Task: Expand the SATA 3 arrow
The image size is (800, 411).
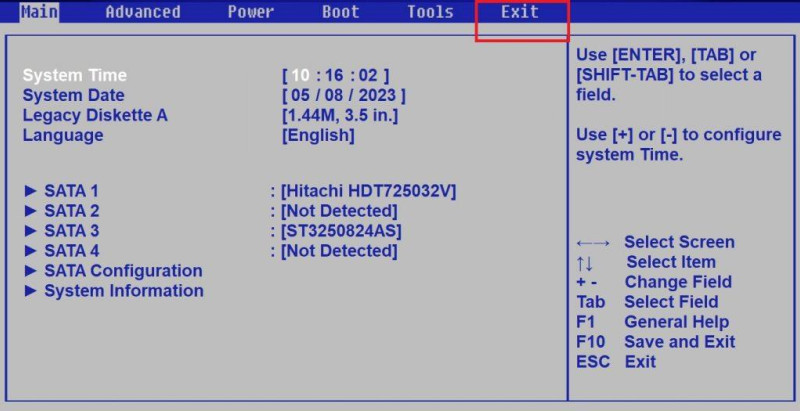Action: [31, 230]
